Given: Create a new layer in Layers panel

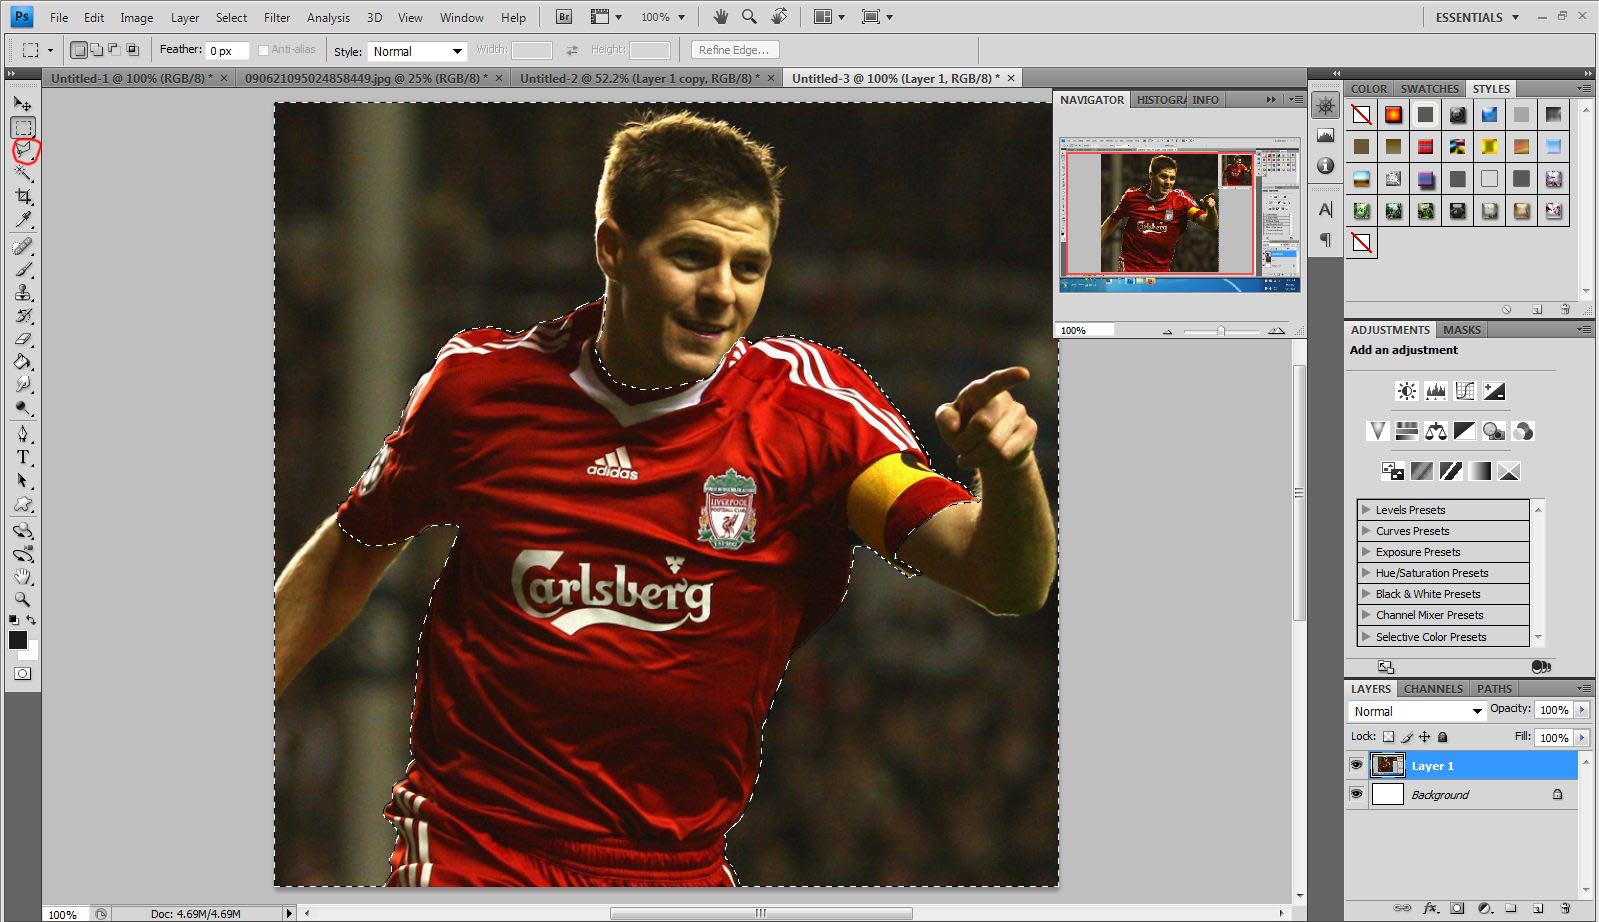Looking at the screenshot, I should tap(1538, 909).
